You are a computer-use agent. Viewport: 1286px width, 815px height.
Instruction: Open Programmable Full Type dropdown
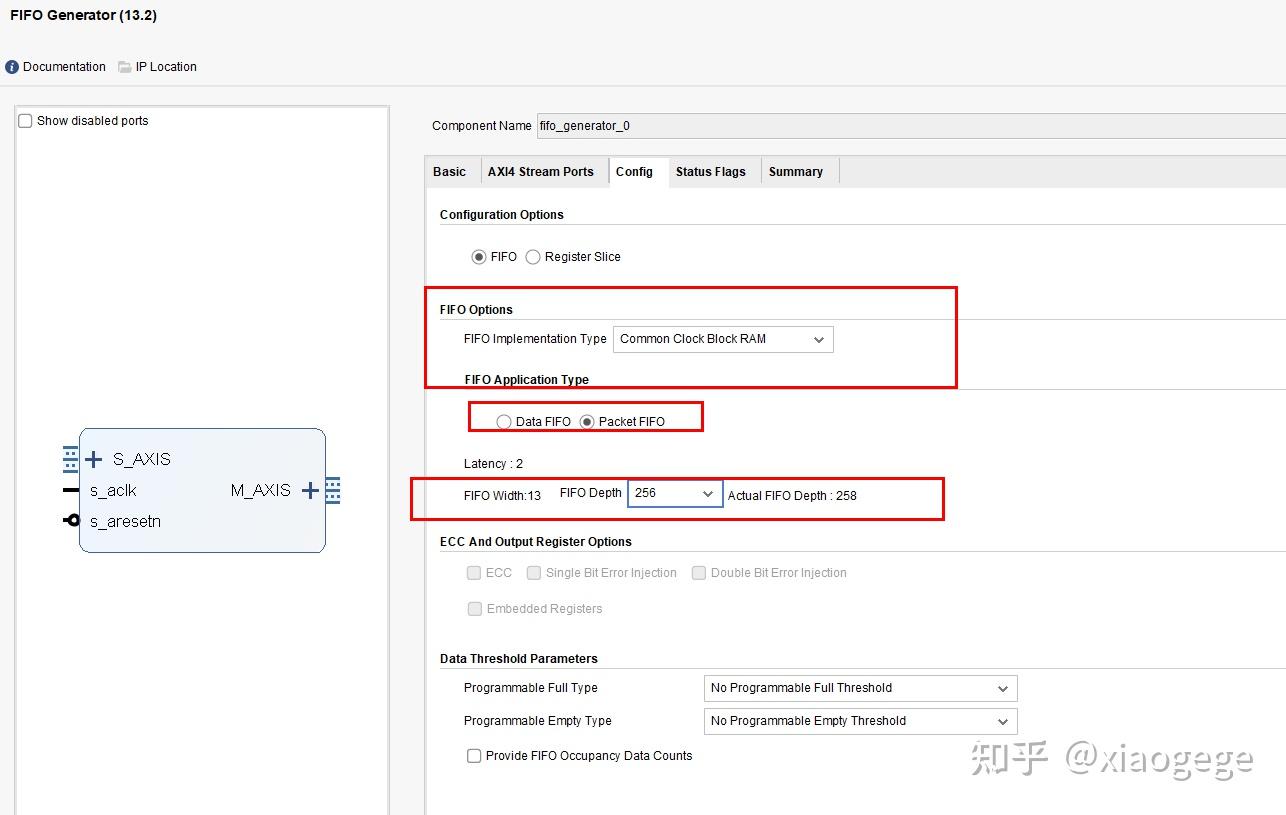point(861,688)
